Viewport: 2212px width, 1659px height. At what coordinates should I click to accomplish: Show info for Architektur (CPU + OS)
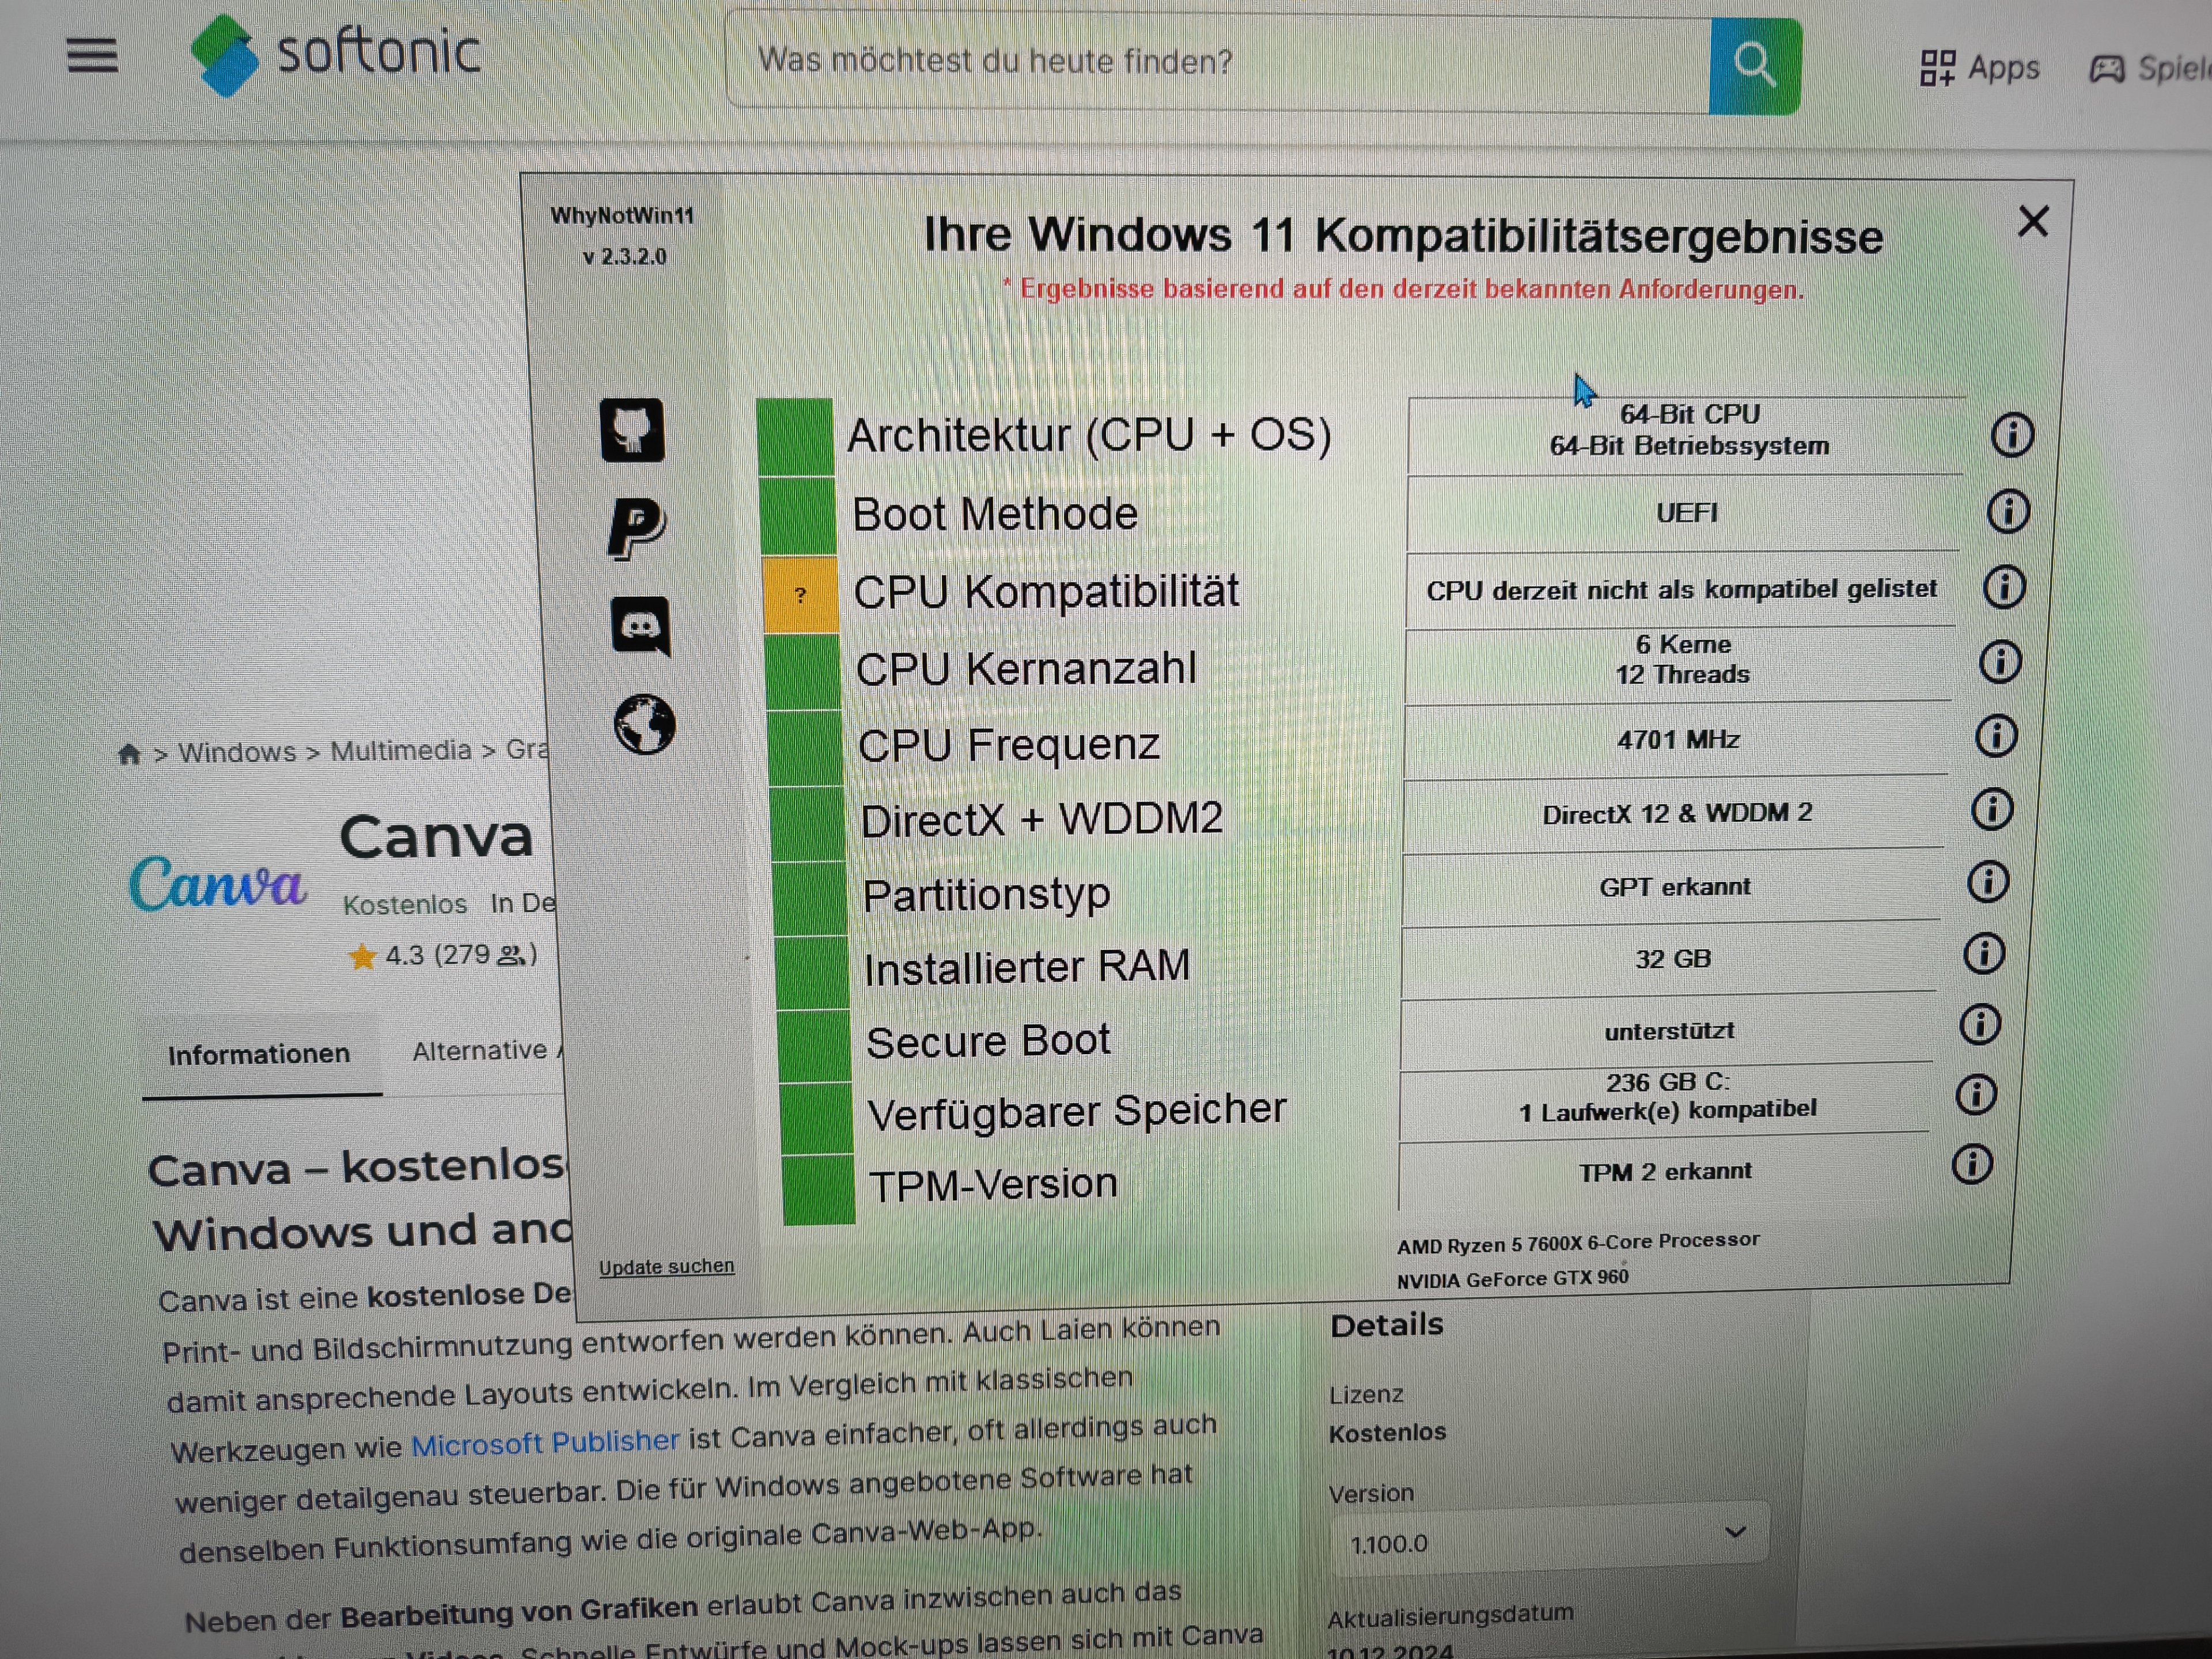2011,435
